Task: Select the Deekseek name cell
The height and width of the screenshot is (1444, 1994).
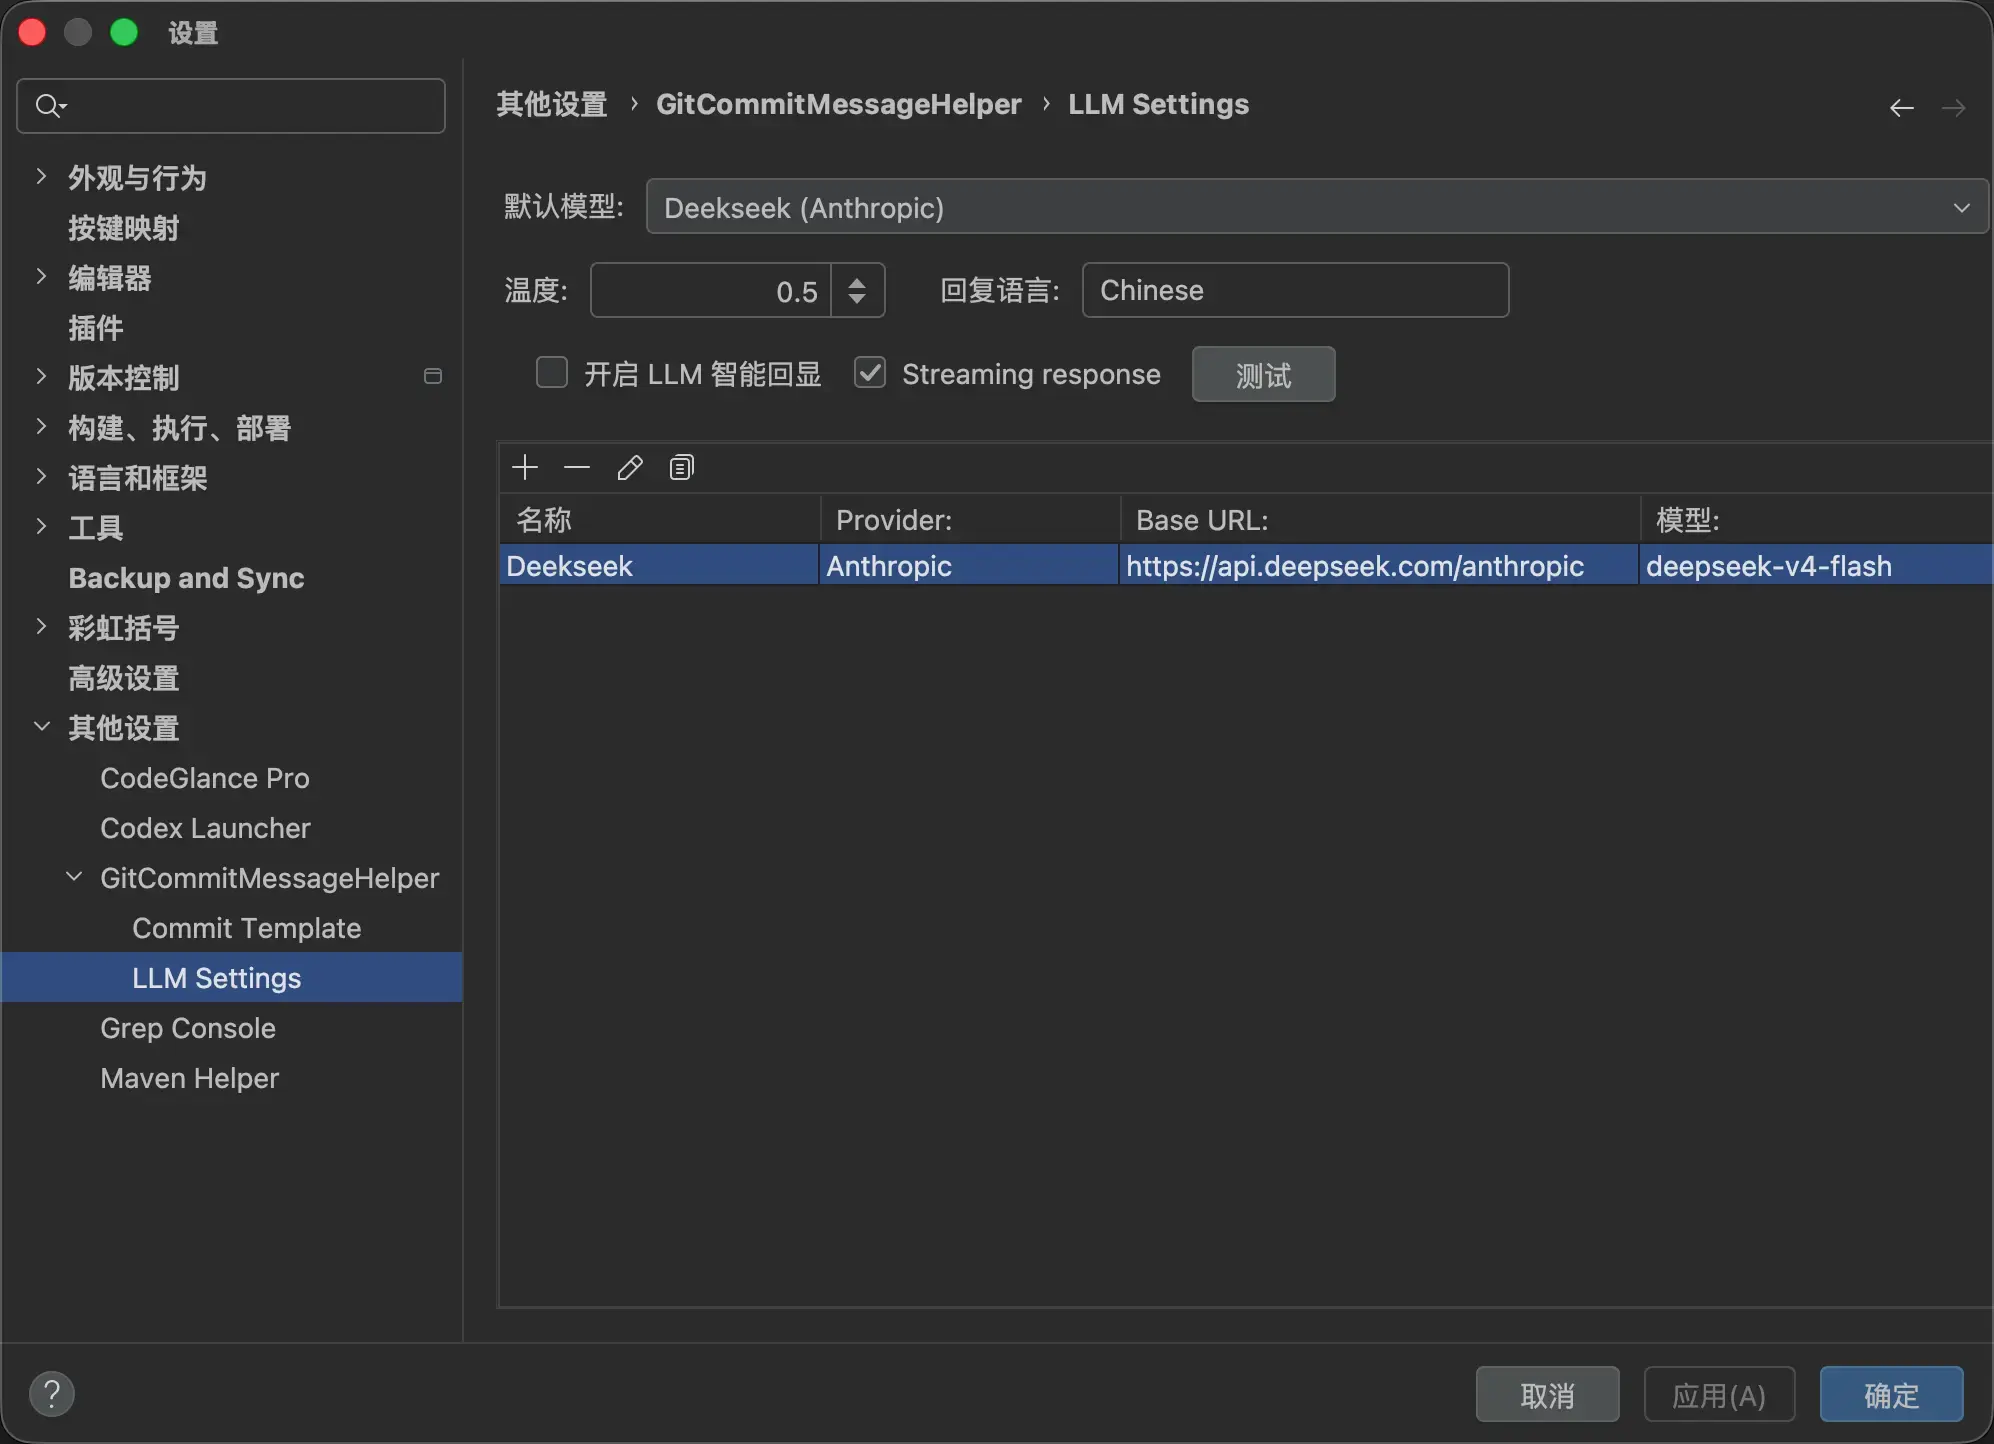Action: point(659,566)
